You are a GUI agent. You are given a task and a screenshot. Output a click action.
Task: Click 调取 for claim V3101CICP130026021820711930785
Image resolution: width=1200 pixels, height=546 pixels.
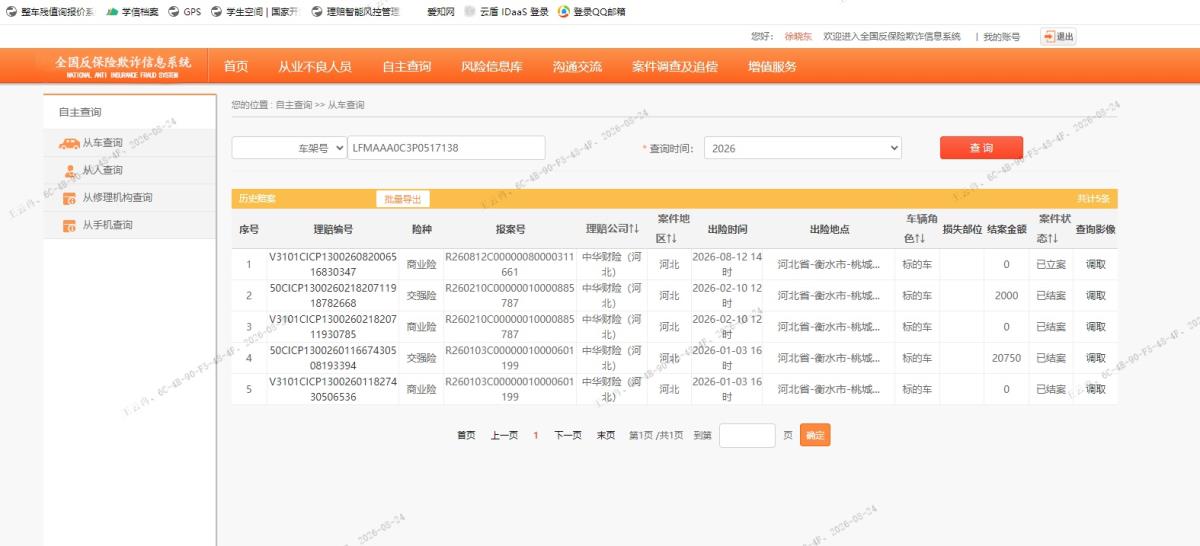(1096, 327)
